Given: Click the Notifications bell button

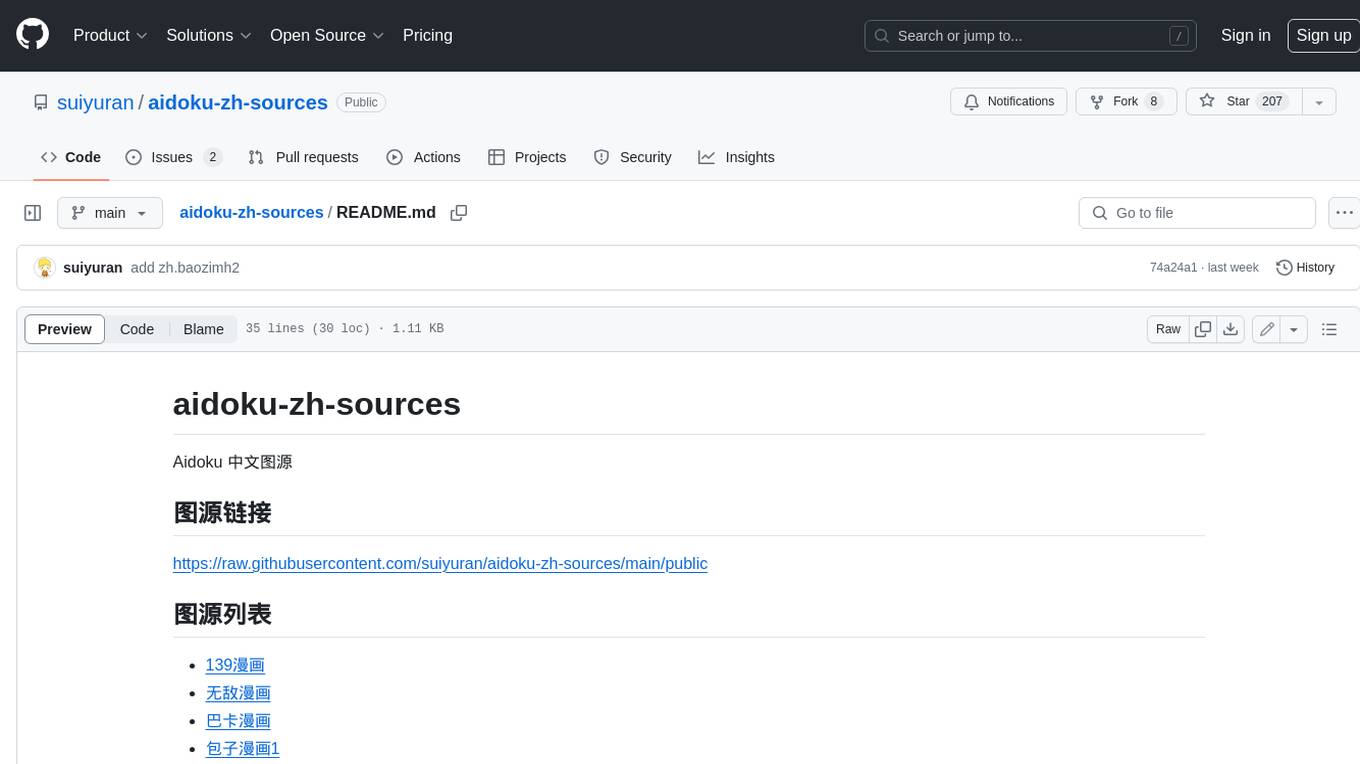Looking at the screenshot, I should [x=1009, y=102].
